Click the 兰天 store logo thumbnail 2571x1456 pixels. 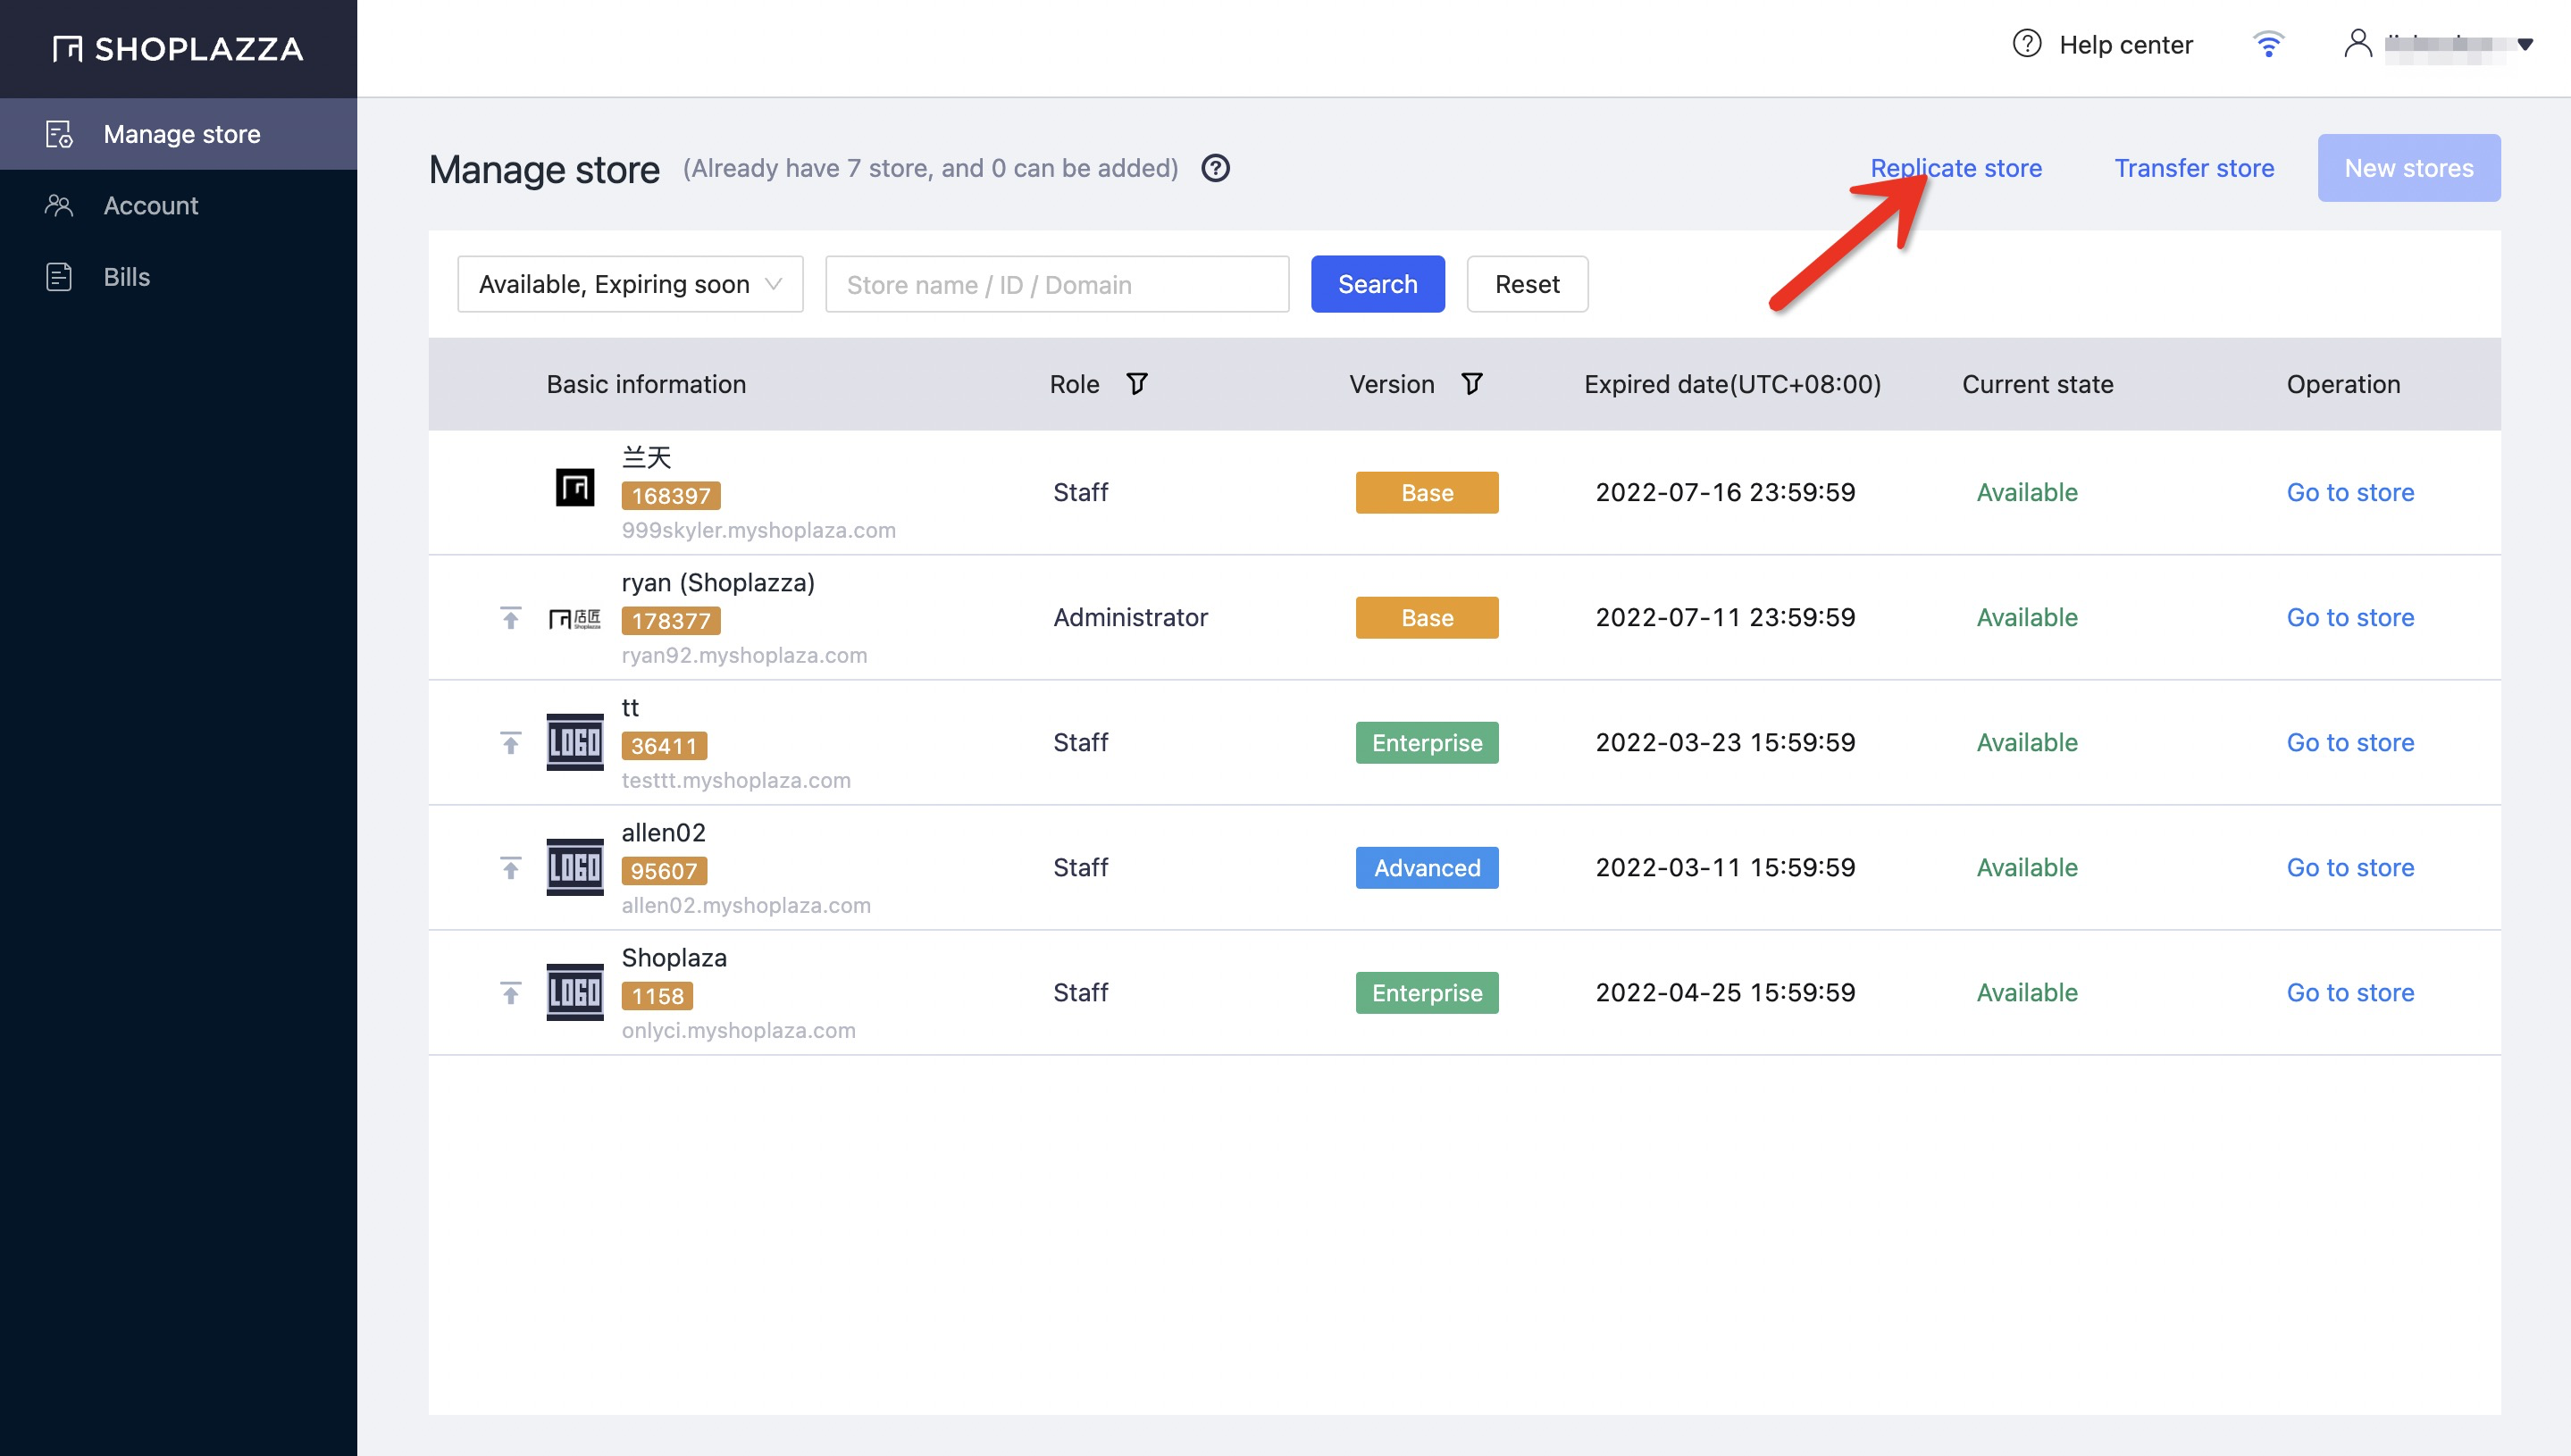(x=575, y=488)
